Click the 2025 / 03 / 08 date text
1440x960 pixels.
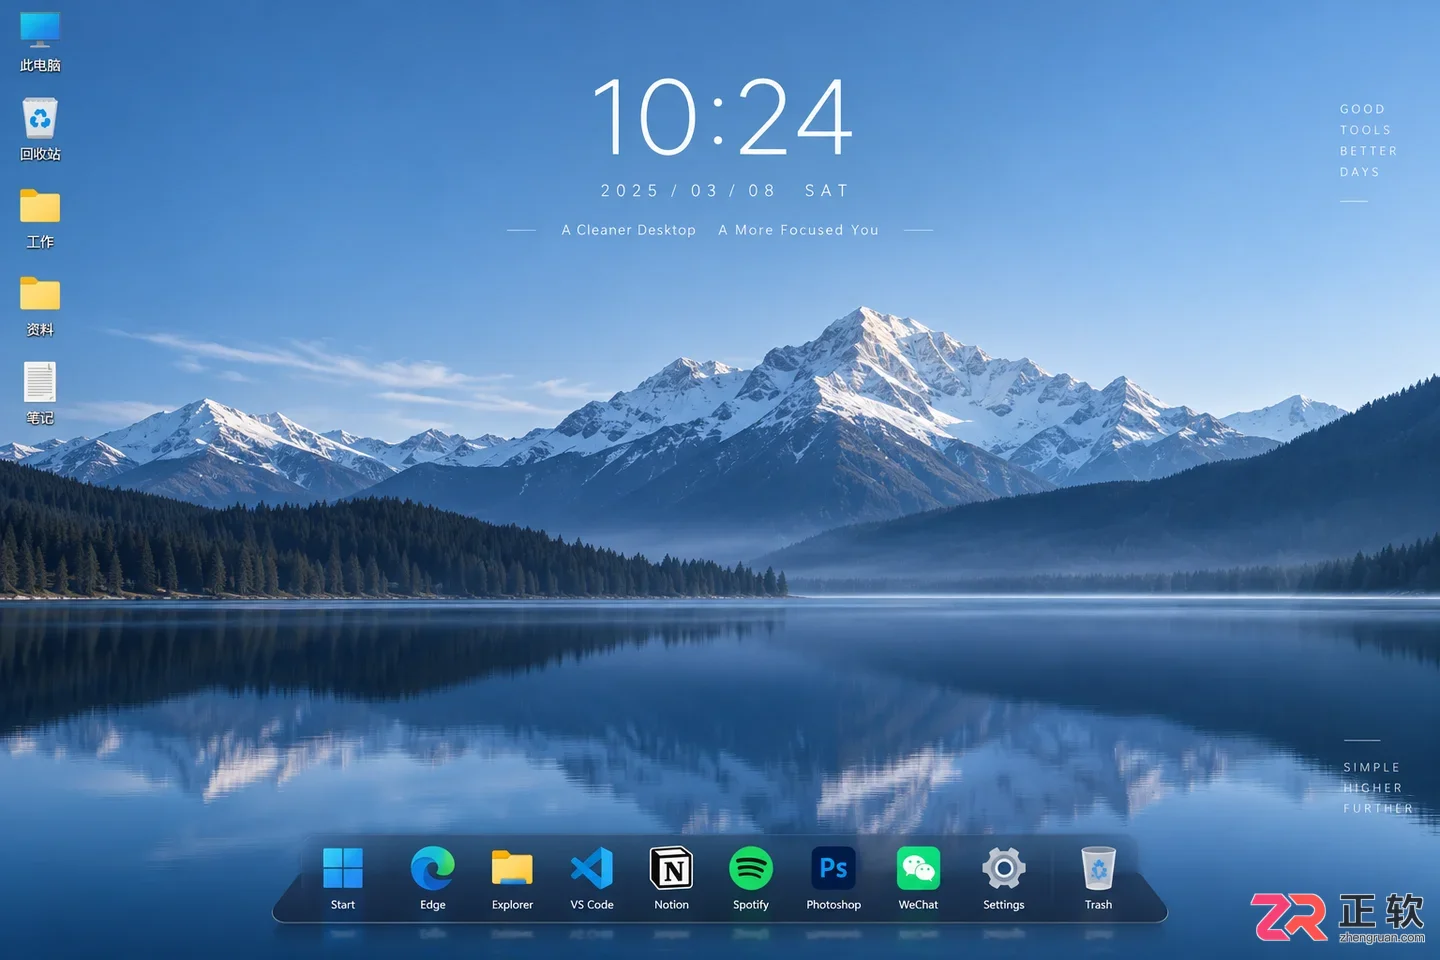coord(688,190)
